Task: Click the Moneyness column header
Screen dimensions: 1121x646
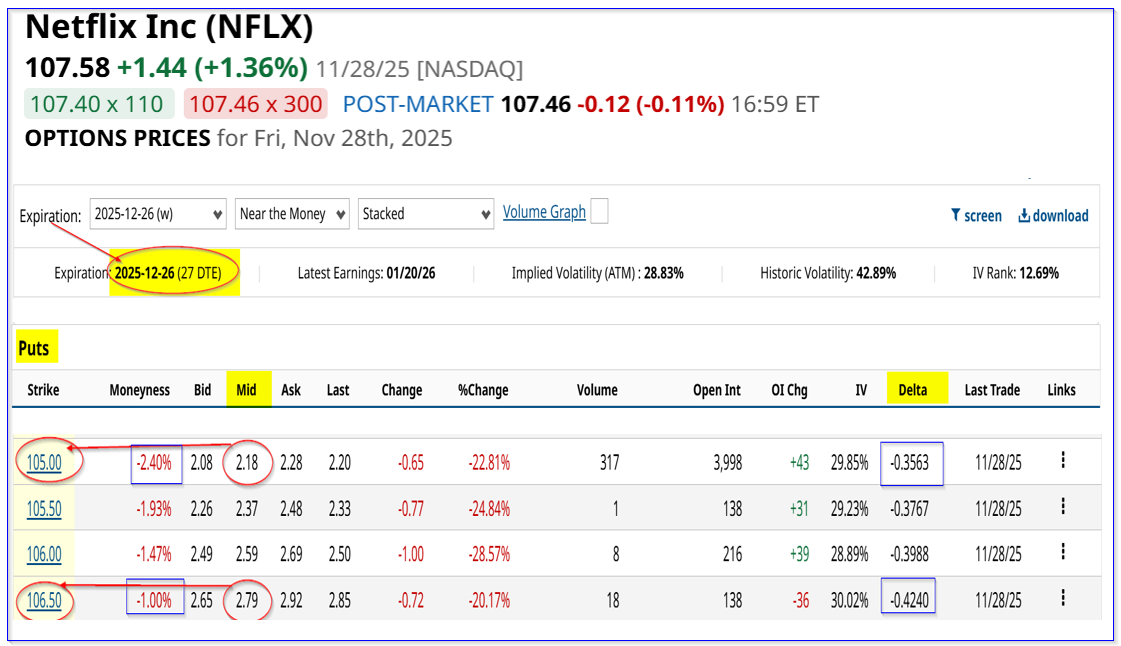Action: pos(140,390)
